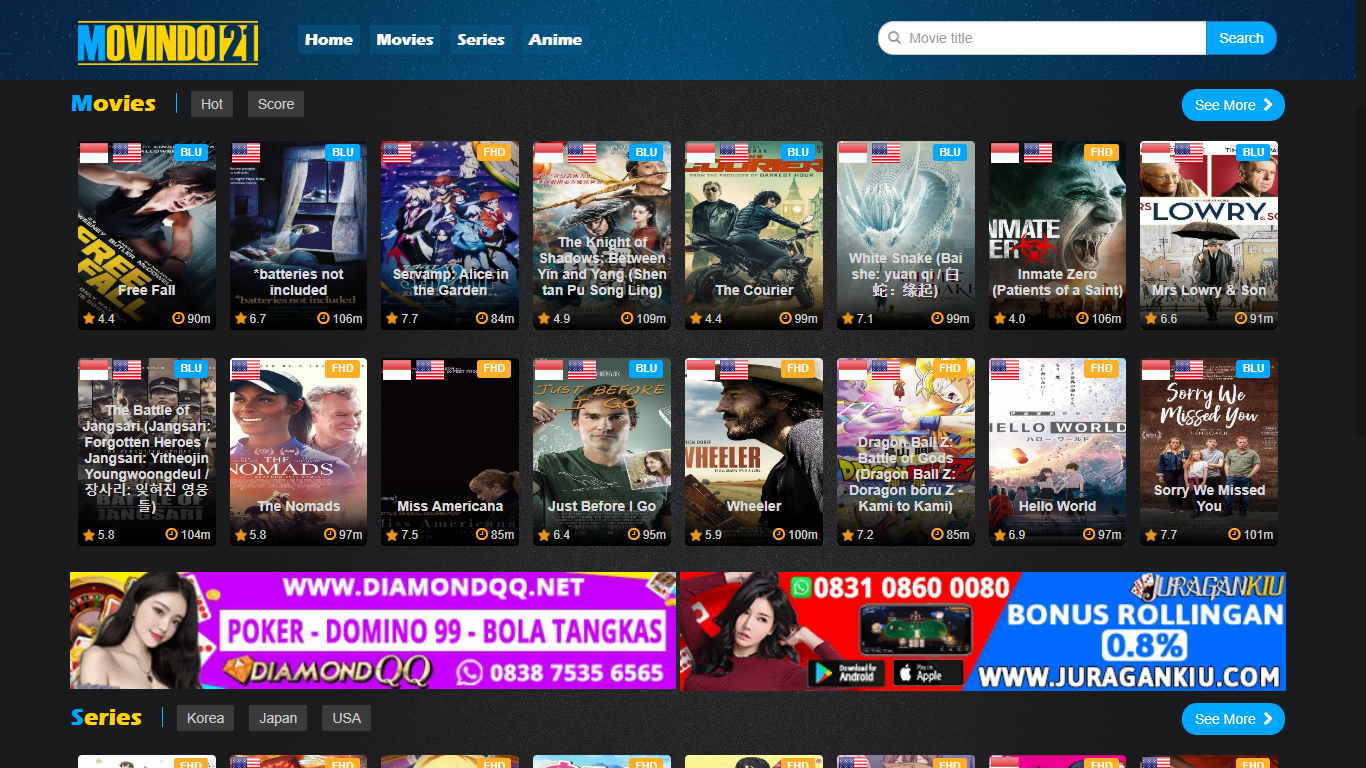Open the Movies menu item
Image resolution: width=1366 pixels, height=768 pixels.
(x=405, y=40)
